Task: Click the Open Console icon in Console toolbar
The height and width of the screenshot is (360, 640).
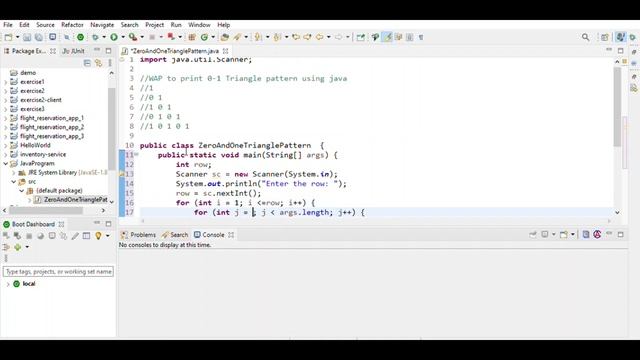Action: 564,235
